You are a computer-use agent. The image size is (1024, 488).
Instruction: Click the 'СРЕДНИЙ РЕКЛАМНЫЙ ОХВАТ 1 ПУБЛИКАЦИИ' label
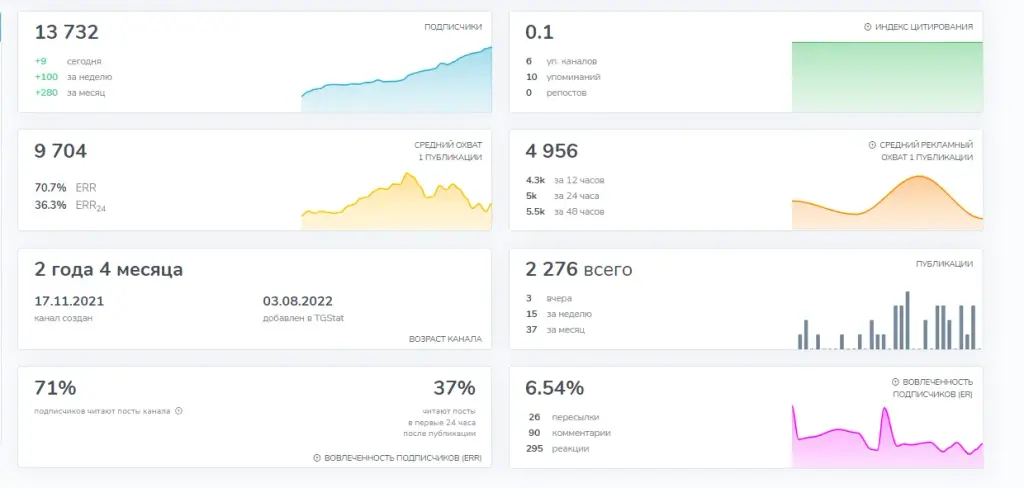pos(926,152)
